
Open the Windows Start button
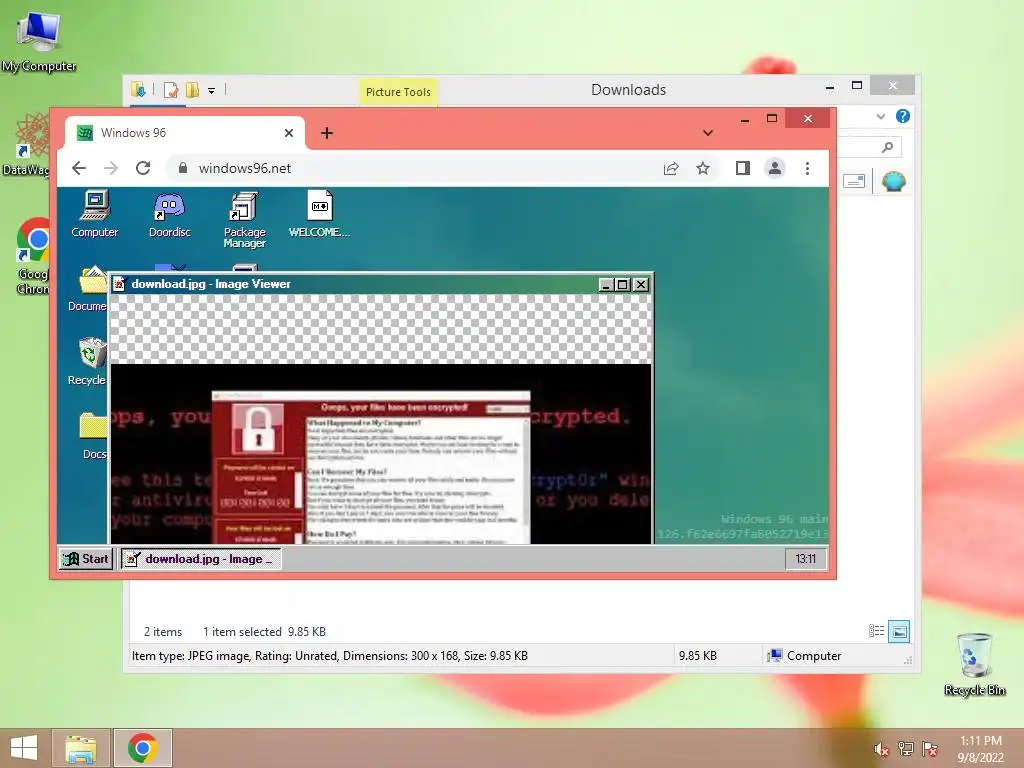coord(24,748)
